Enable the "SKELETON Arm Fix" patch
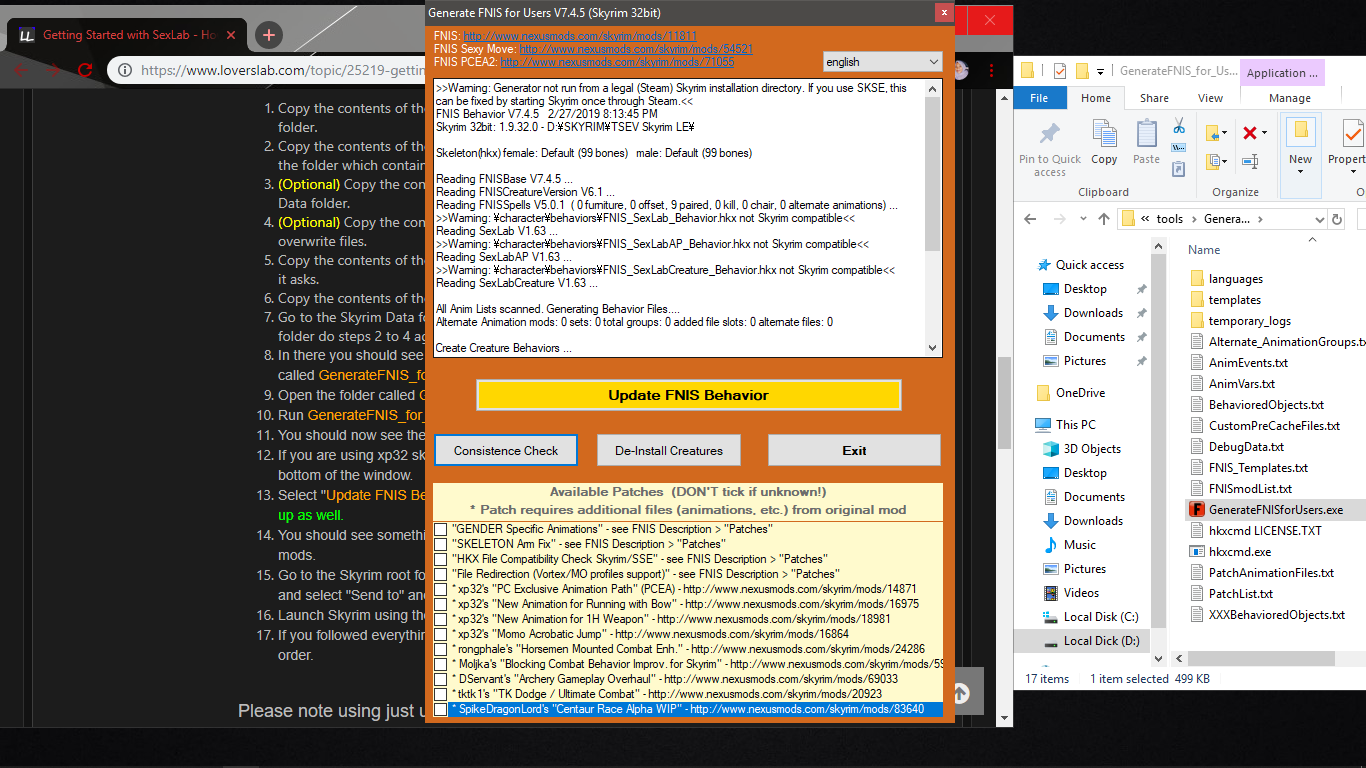 [x=440, y=544]
